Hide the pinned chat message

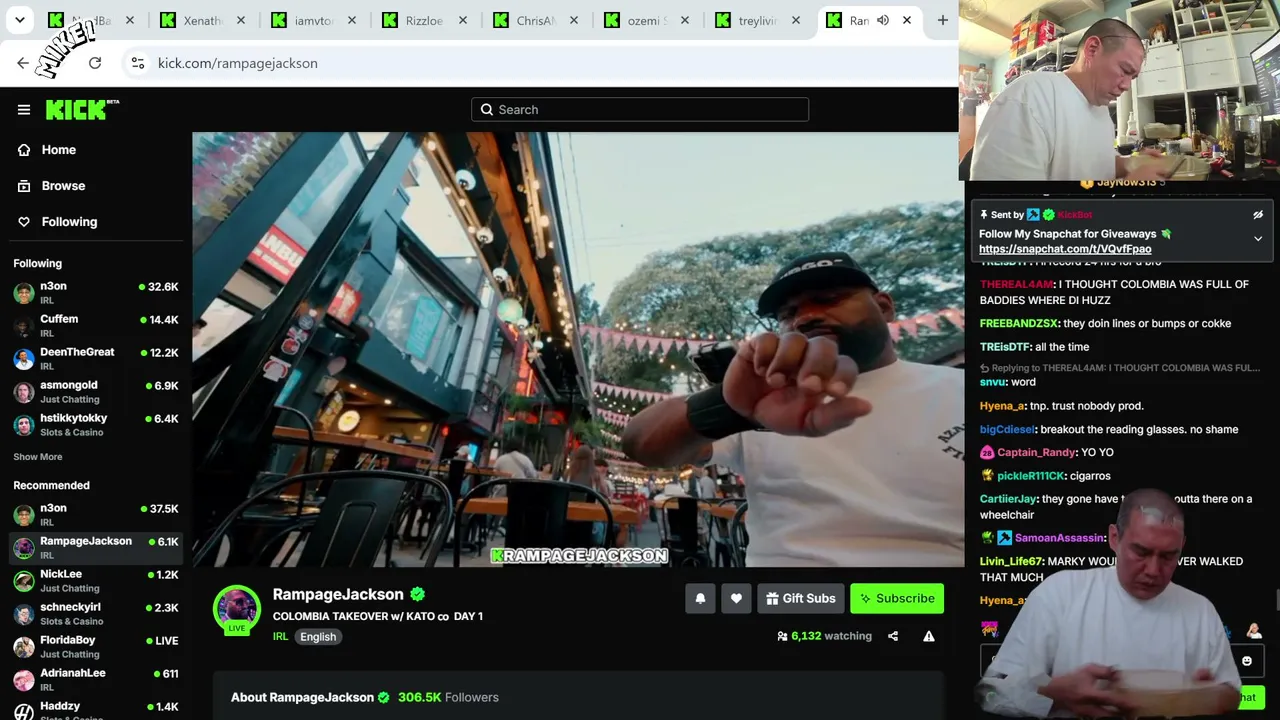tap(1258, 215)
